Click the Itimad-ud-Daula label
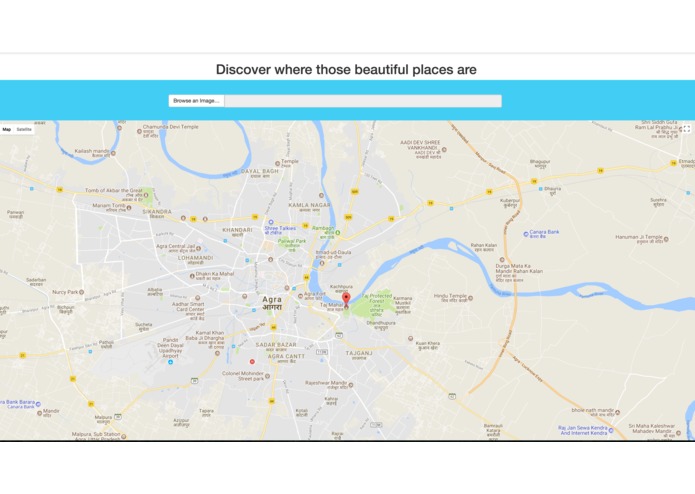 [333, 253]
